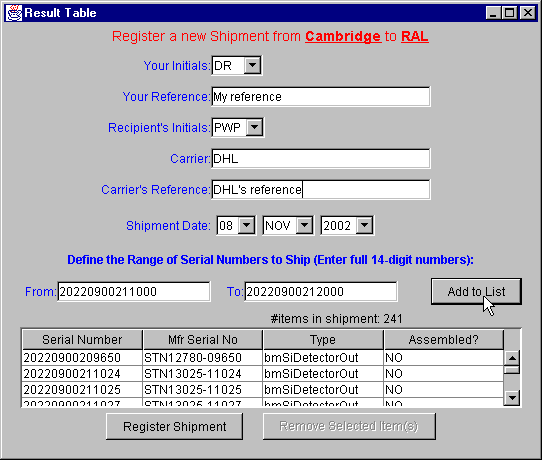
Task: Click the To serial number field
Action: 321,291
